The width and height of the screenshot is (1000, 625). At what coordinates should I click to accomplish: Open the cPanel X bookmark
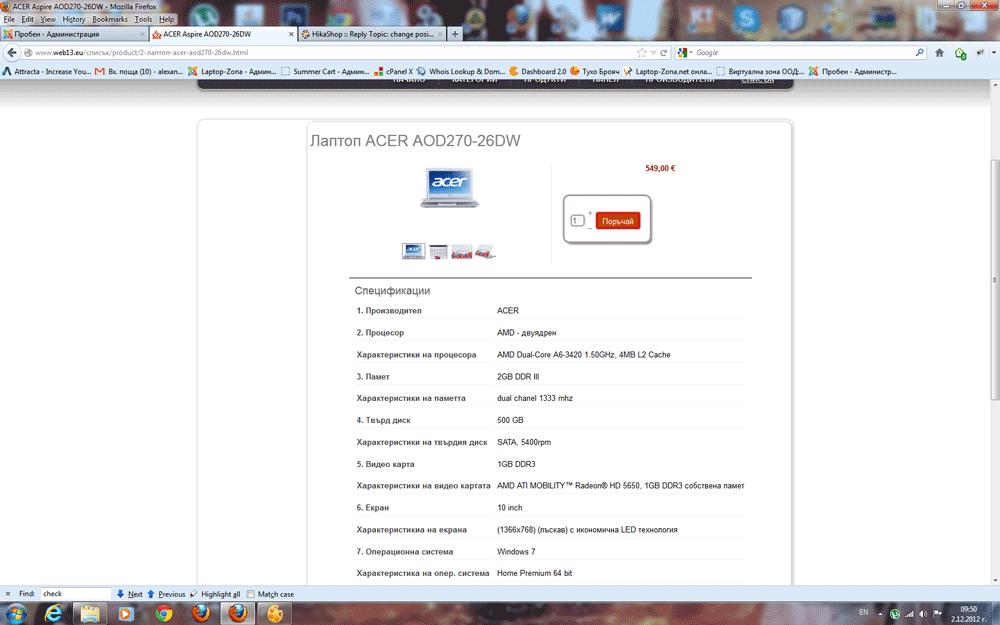(393, 71)
